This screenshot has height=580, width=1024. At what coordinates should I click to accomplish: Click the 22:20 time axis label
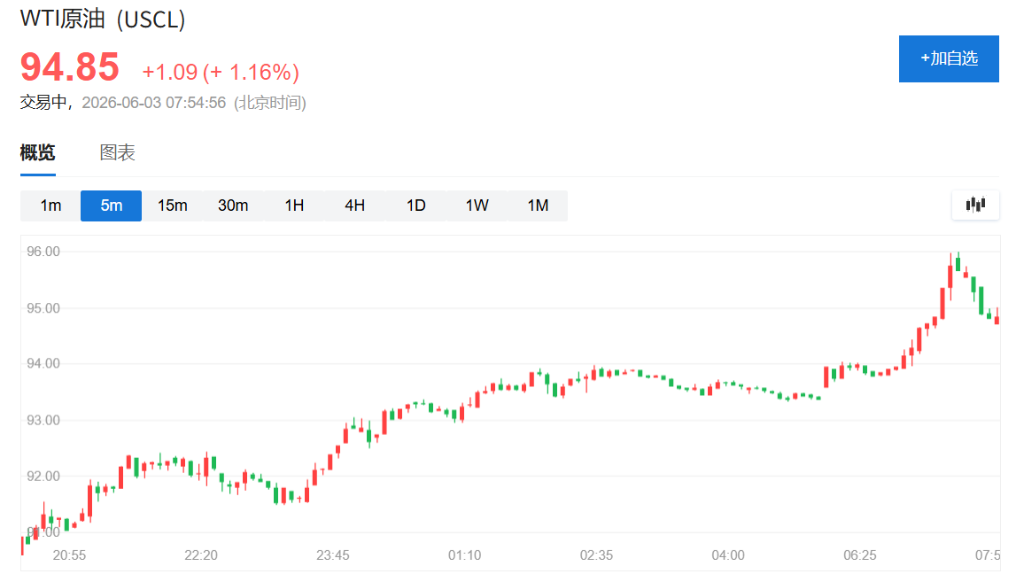click(200, 555)
